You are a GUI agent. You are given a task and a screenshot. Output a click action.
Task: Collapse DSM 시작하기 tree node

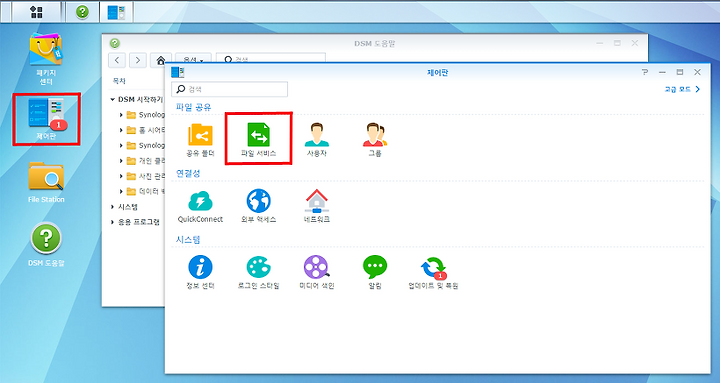point(112,99)
